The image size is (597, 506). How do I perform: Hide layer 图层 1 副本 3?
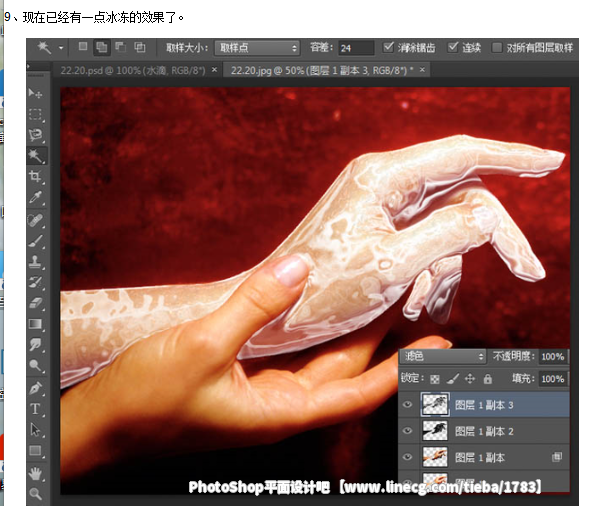[x=407, y=404]
